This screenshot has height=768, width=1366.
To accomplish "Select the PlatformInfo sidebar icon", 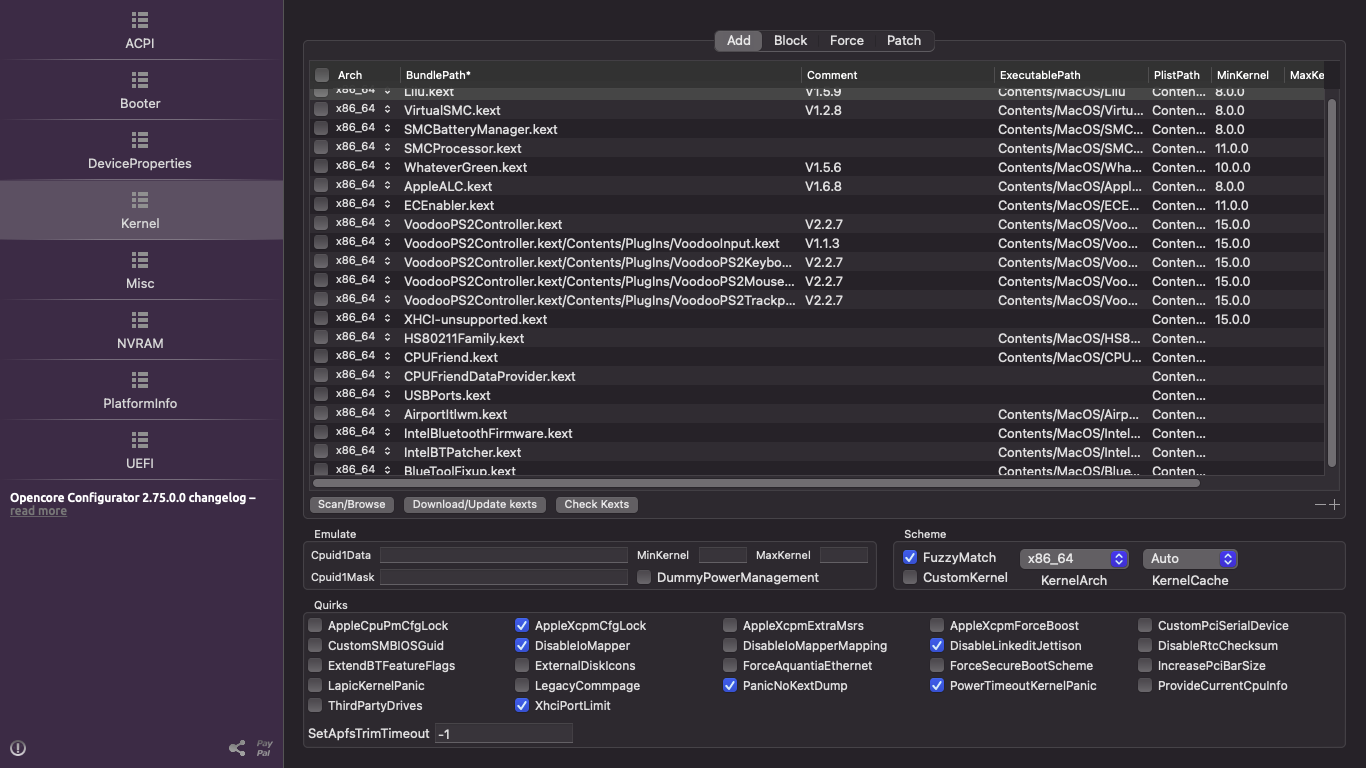I will [140, 380].
